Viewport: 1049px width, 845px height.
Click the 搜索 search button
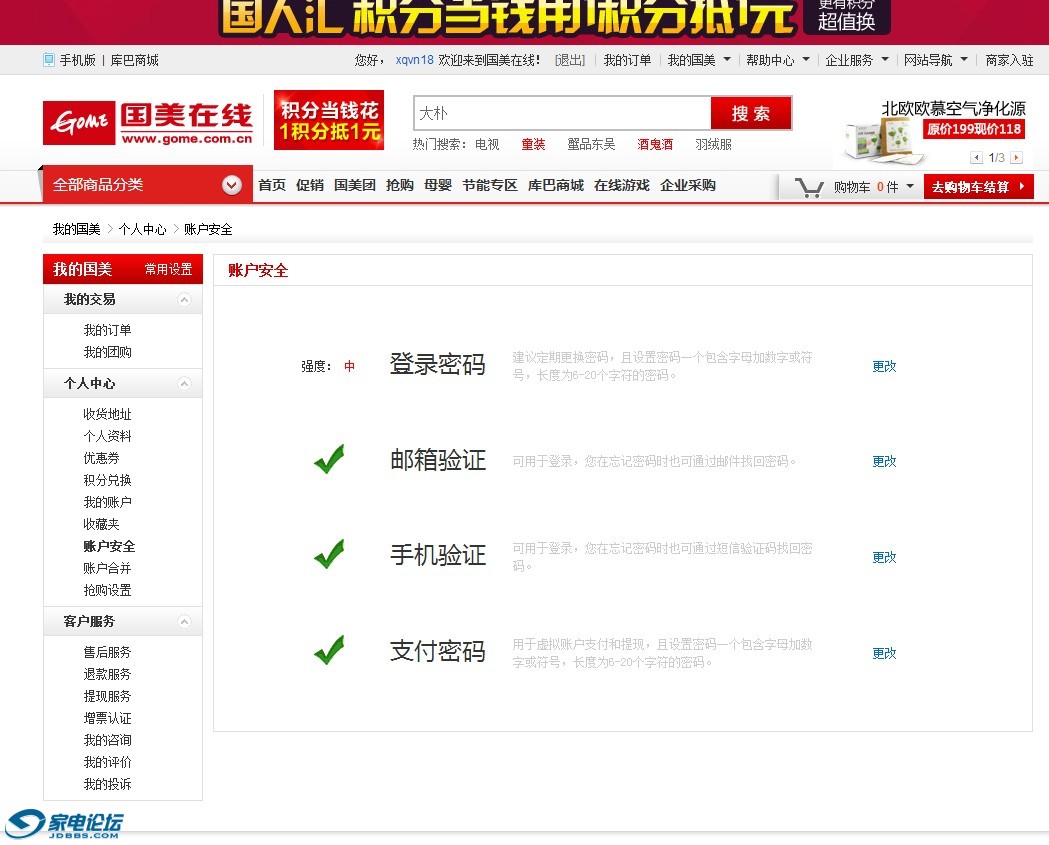point(751,113)
